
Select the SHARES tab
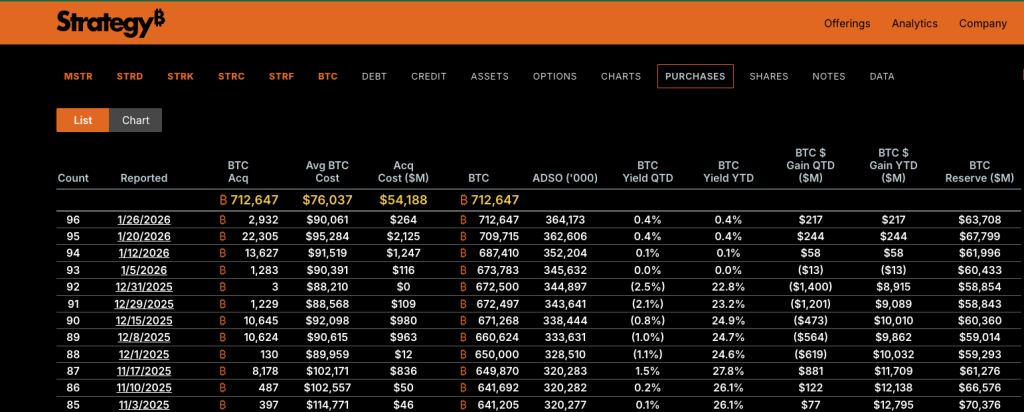[x=769, y=76]
